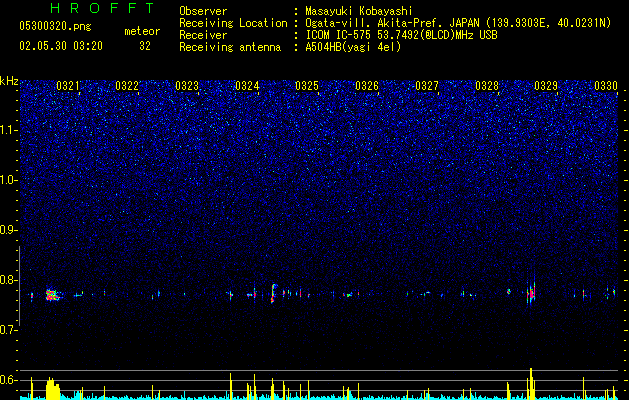Click the Receiver label
Screen dimensions: 629x400
tap(203, 35)
